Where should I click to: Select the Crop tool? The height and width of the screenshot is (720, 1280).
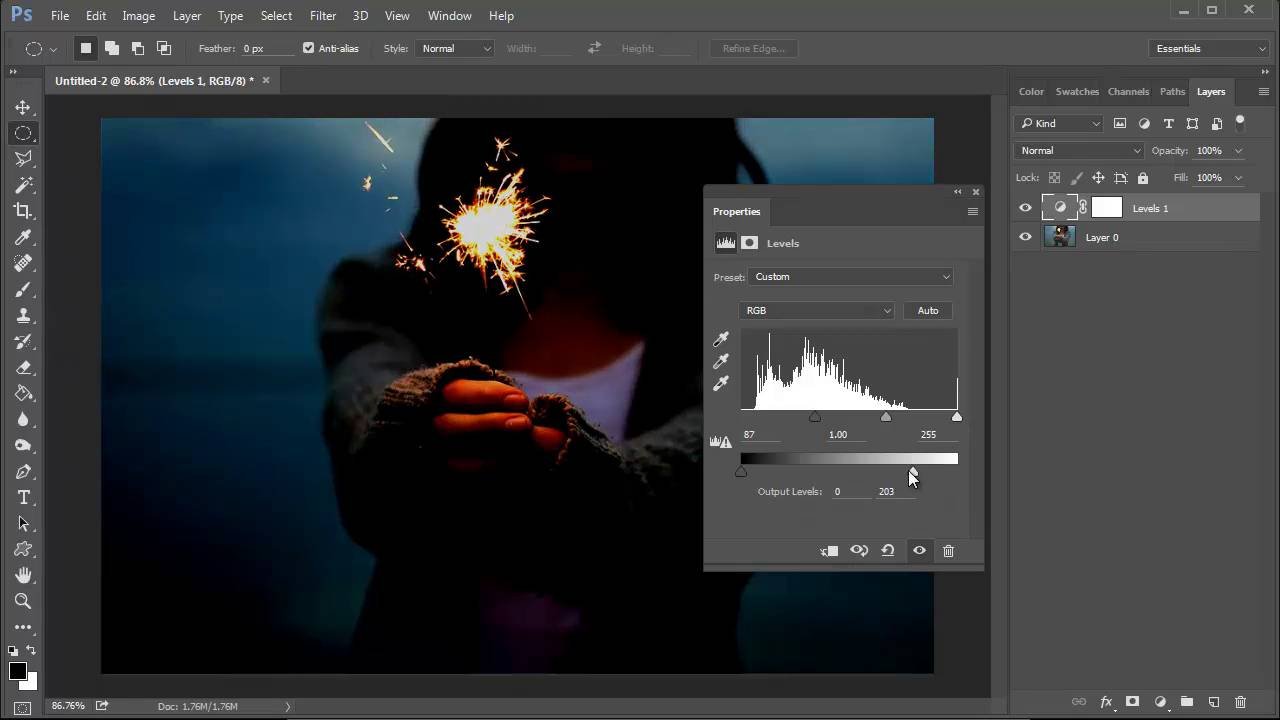point(23,211)
